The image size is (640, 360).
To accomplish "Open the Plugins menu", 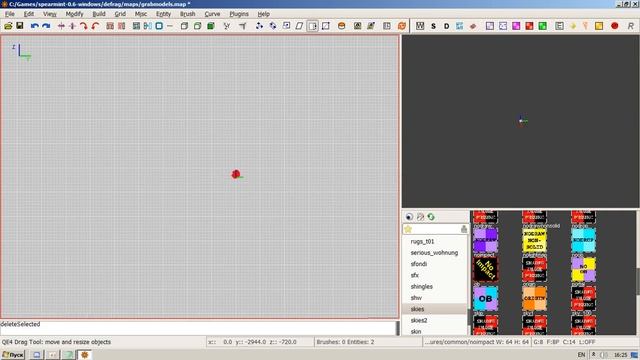I will click(x=239, y=14).
